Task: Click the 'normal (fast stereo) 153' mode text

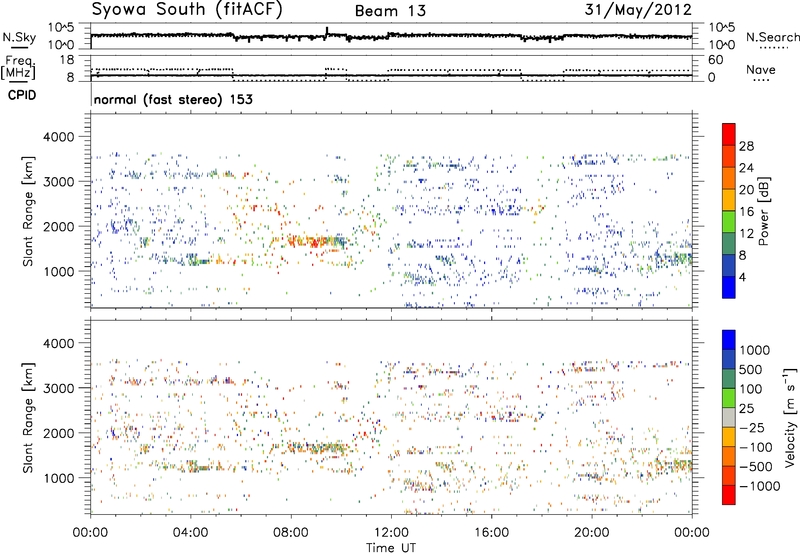Action: (173, 99)
